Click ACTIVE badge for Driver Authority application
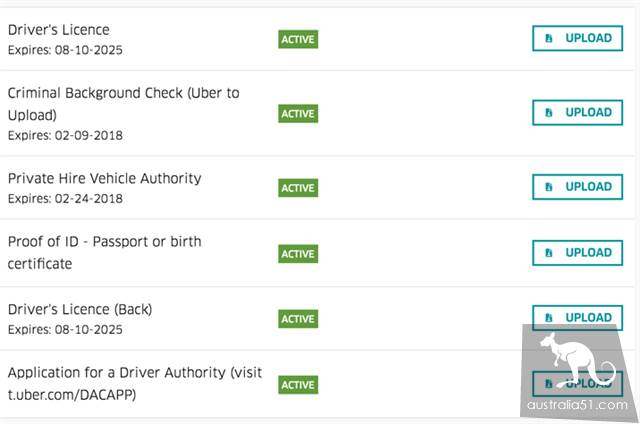The height and width of the screenshot is (424, 640). point(297,385)
